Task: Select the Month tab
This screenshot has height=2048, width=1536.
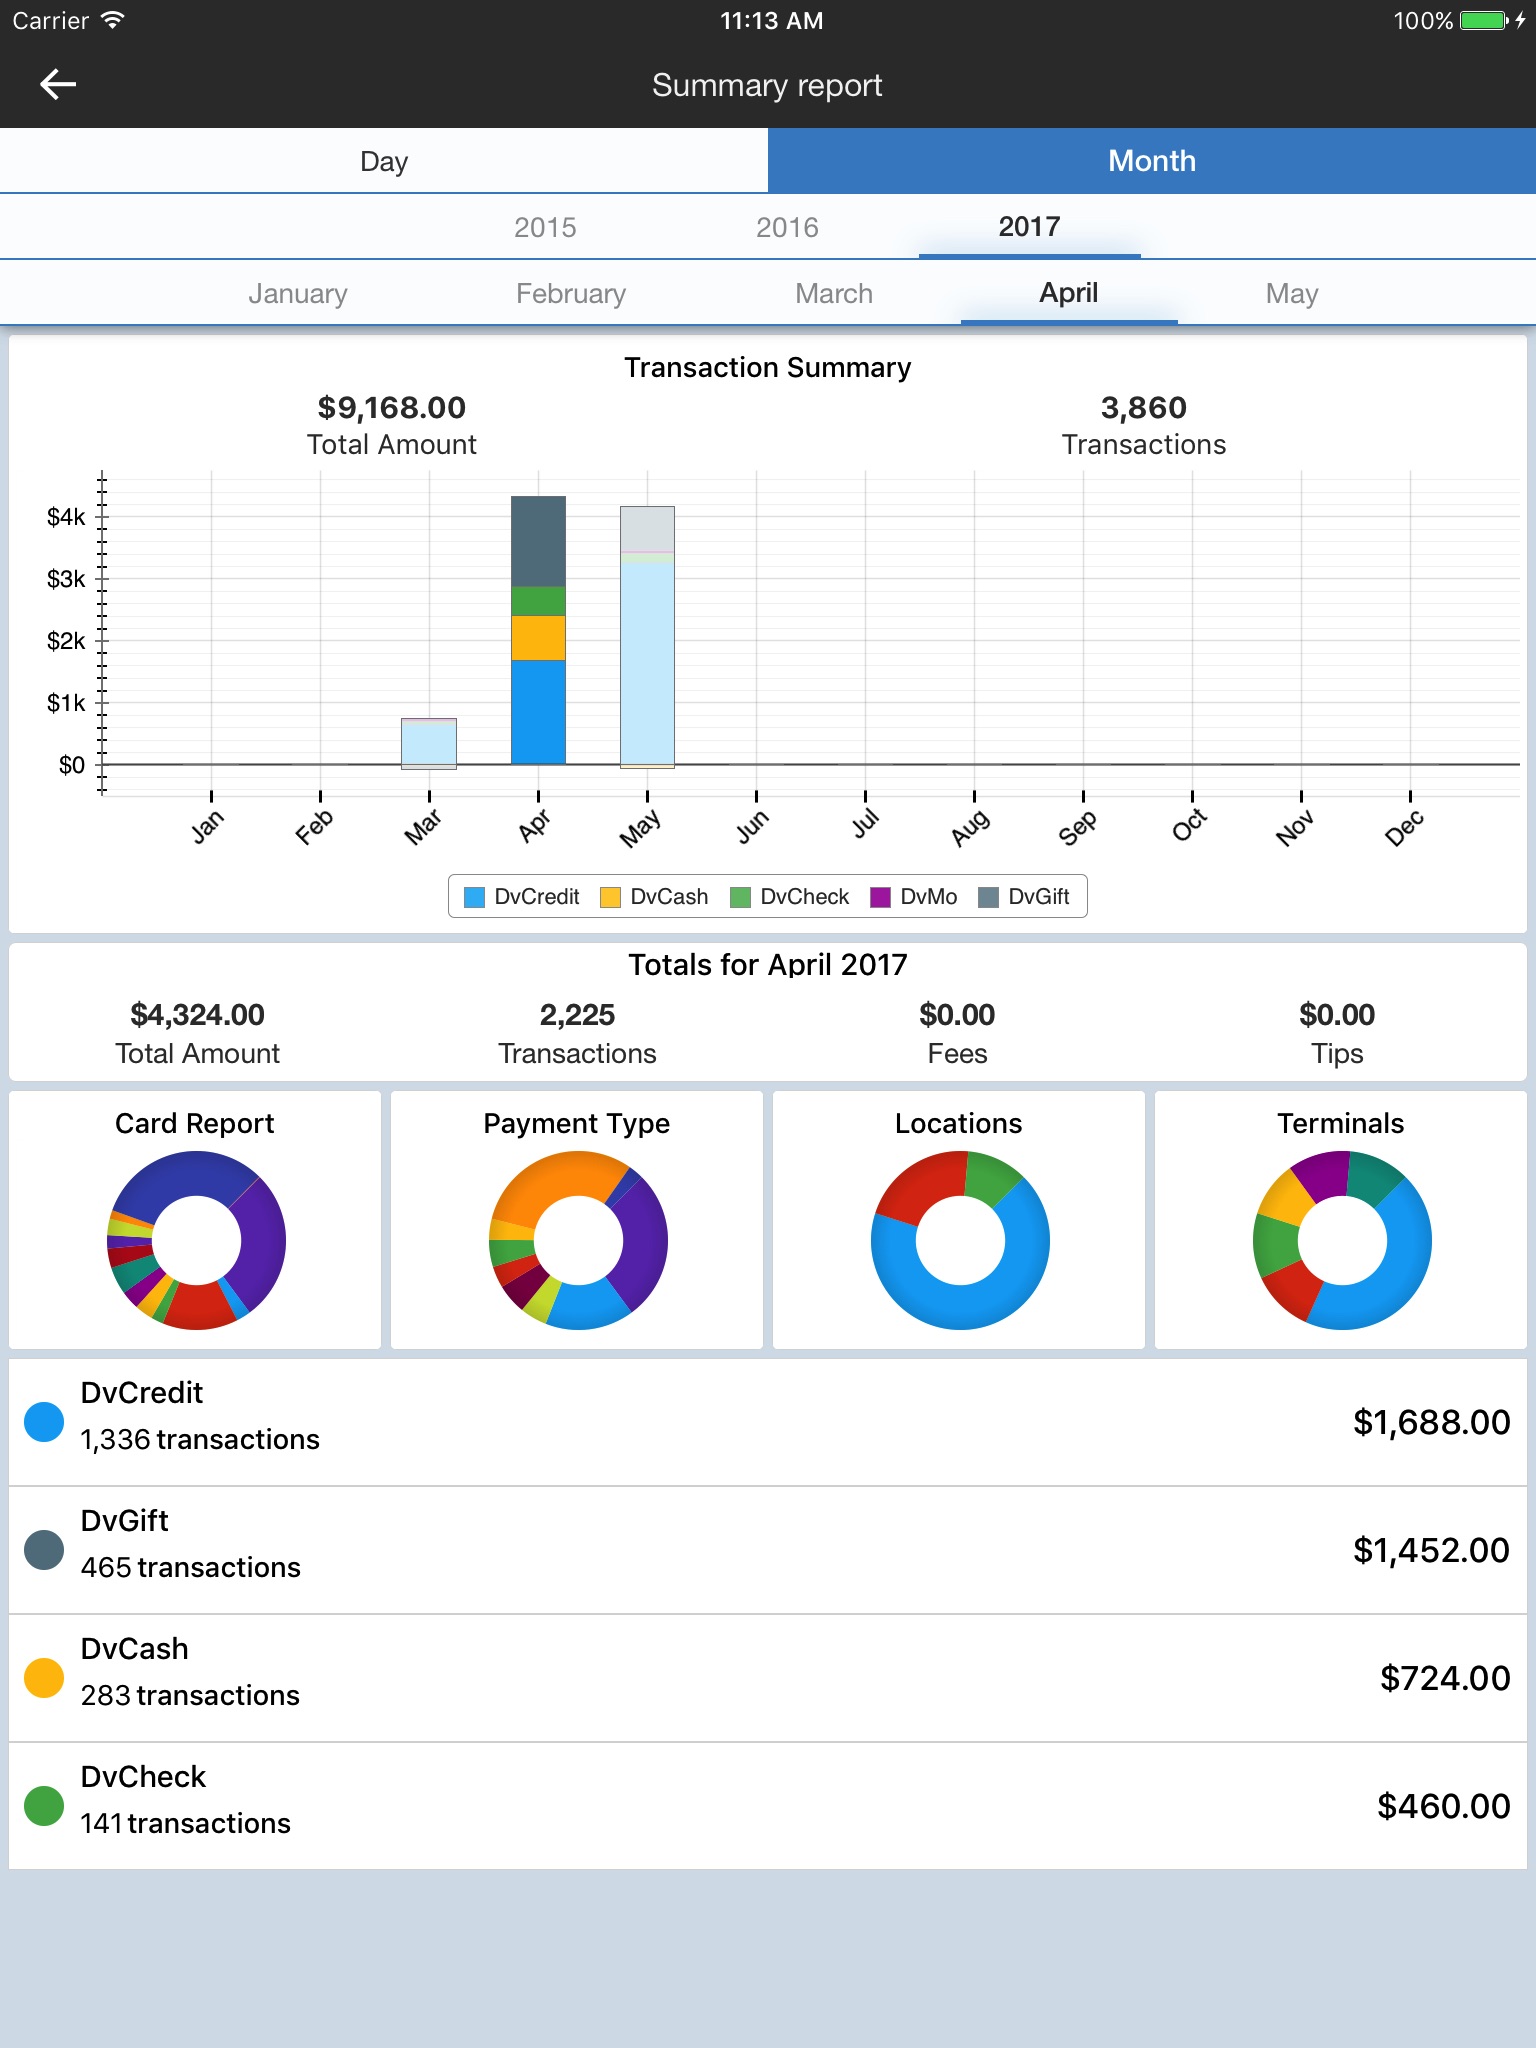Action: pos(1152,161)
